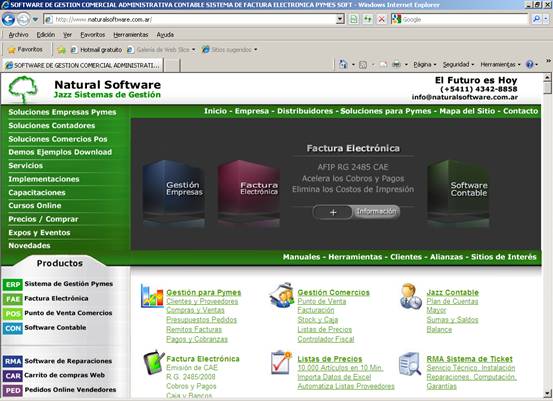This screenshot has height=401, width=553.
Task: Open the Archivo menu
Action: (18, 35)
